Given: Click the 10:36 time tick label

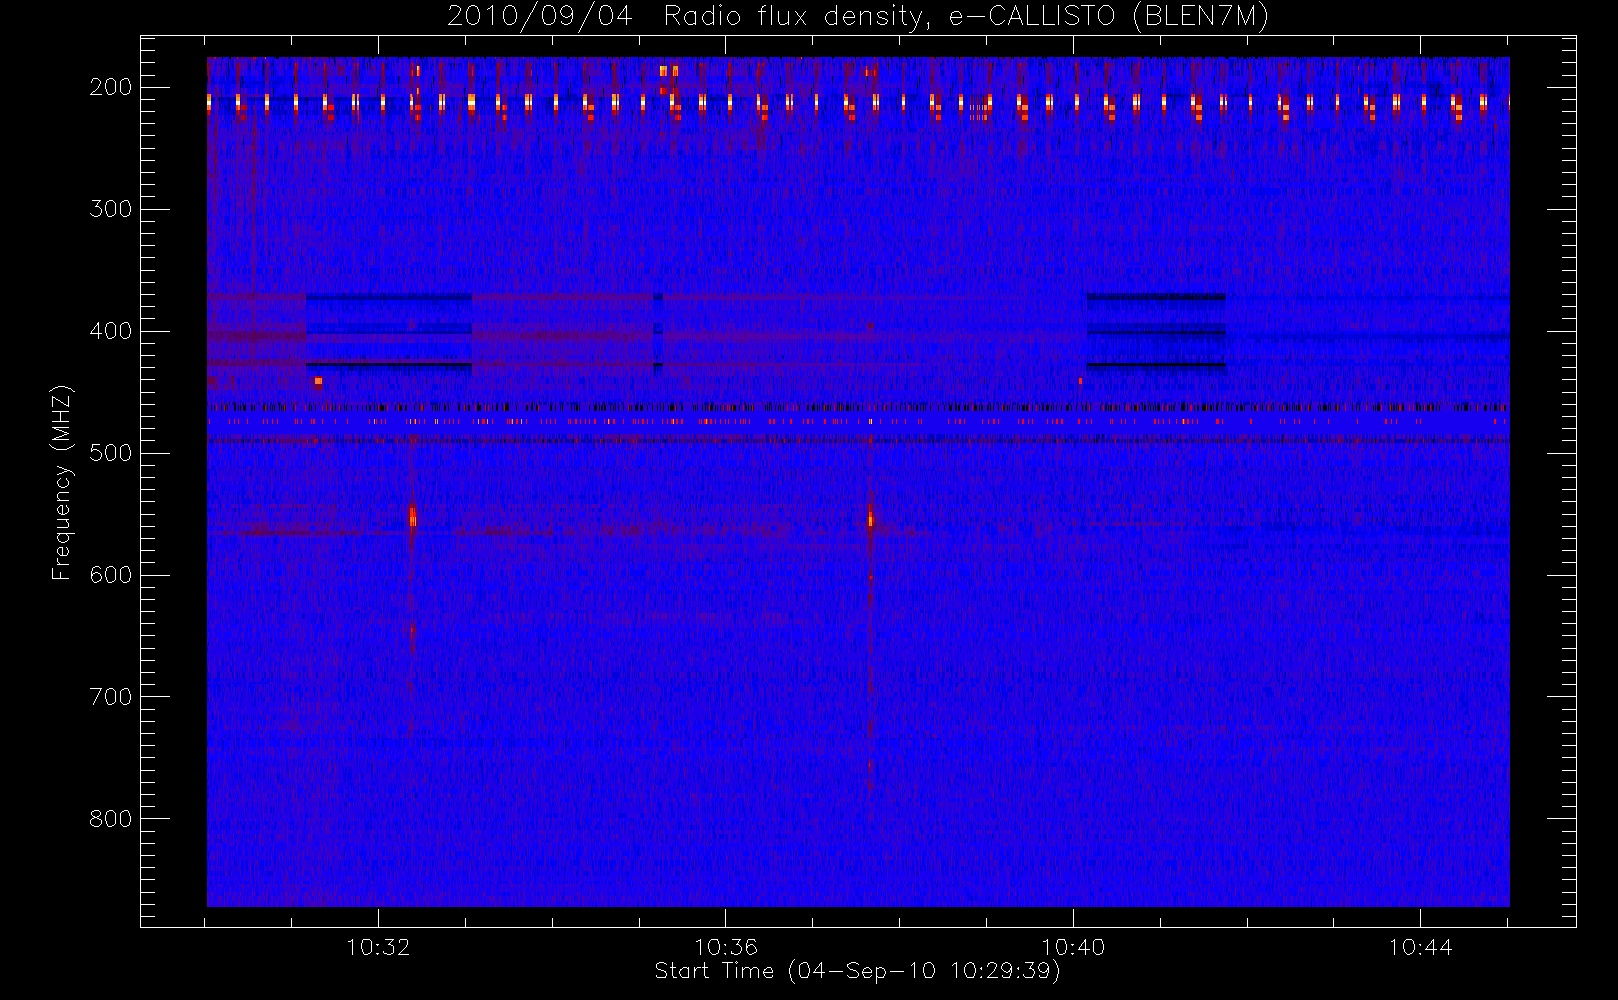Looking at the screenshot, I should point(726,947).
